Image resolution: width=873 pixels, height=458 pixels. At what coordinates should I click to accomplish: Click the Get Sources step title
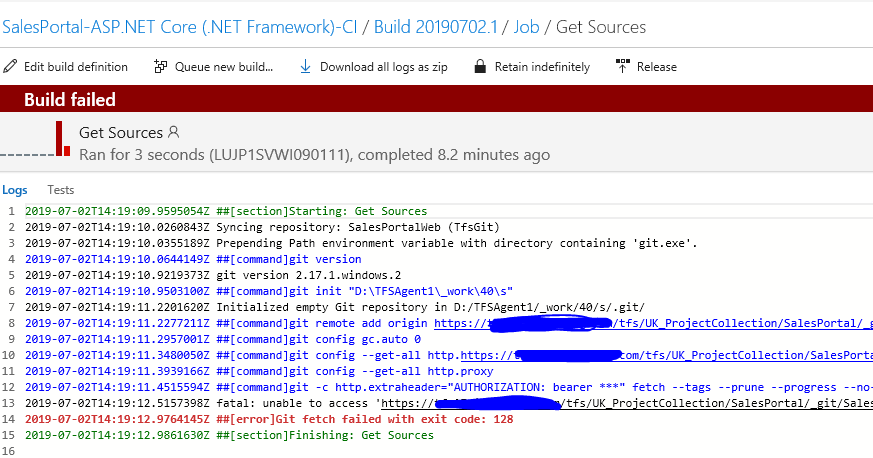[x=121, y=132]
